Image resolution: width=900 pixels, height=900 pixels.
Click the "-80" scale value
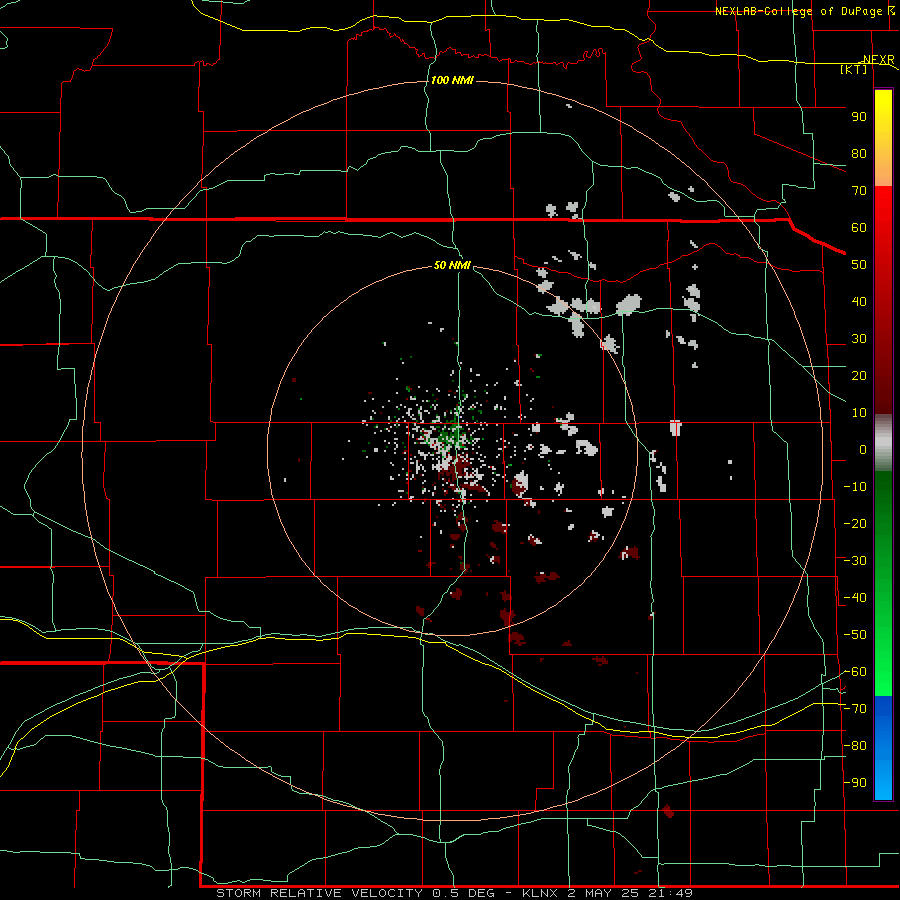(x=855, y=746)
